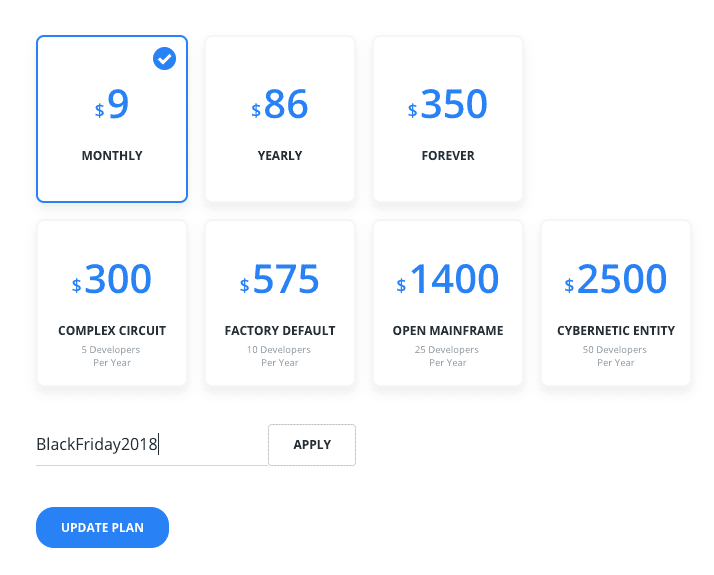Click the Update Plan button

[x=102, y=528]
